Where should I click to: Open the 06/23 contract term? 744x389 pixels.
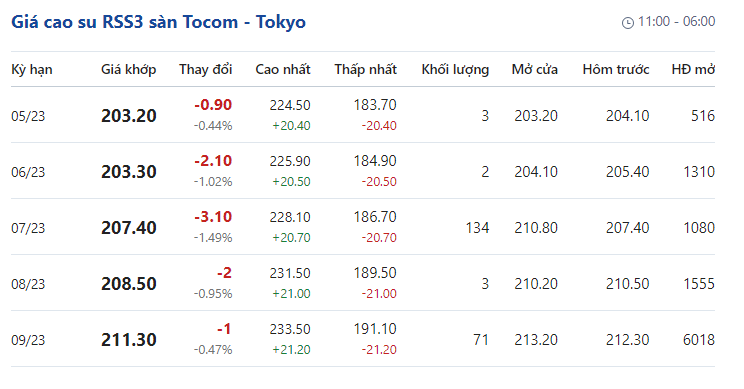coord(28,172)
